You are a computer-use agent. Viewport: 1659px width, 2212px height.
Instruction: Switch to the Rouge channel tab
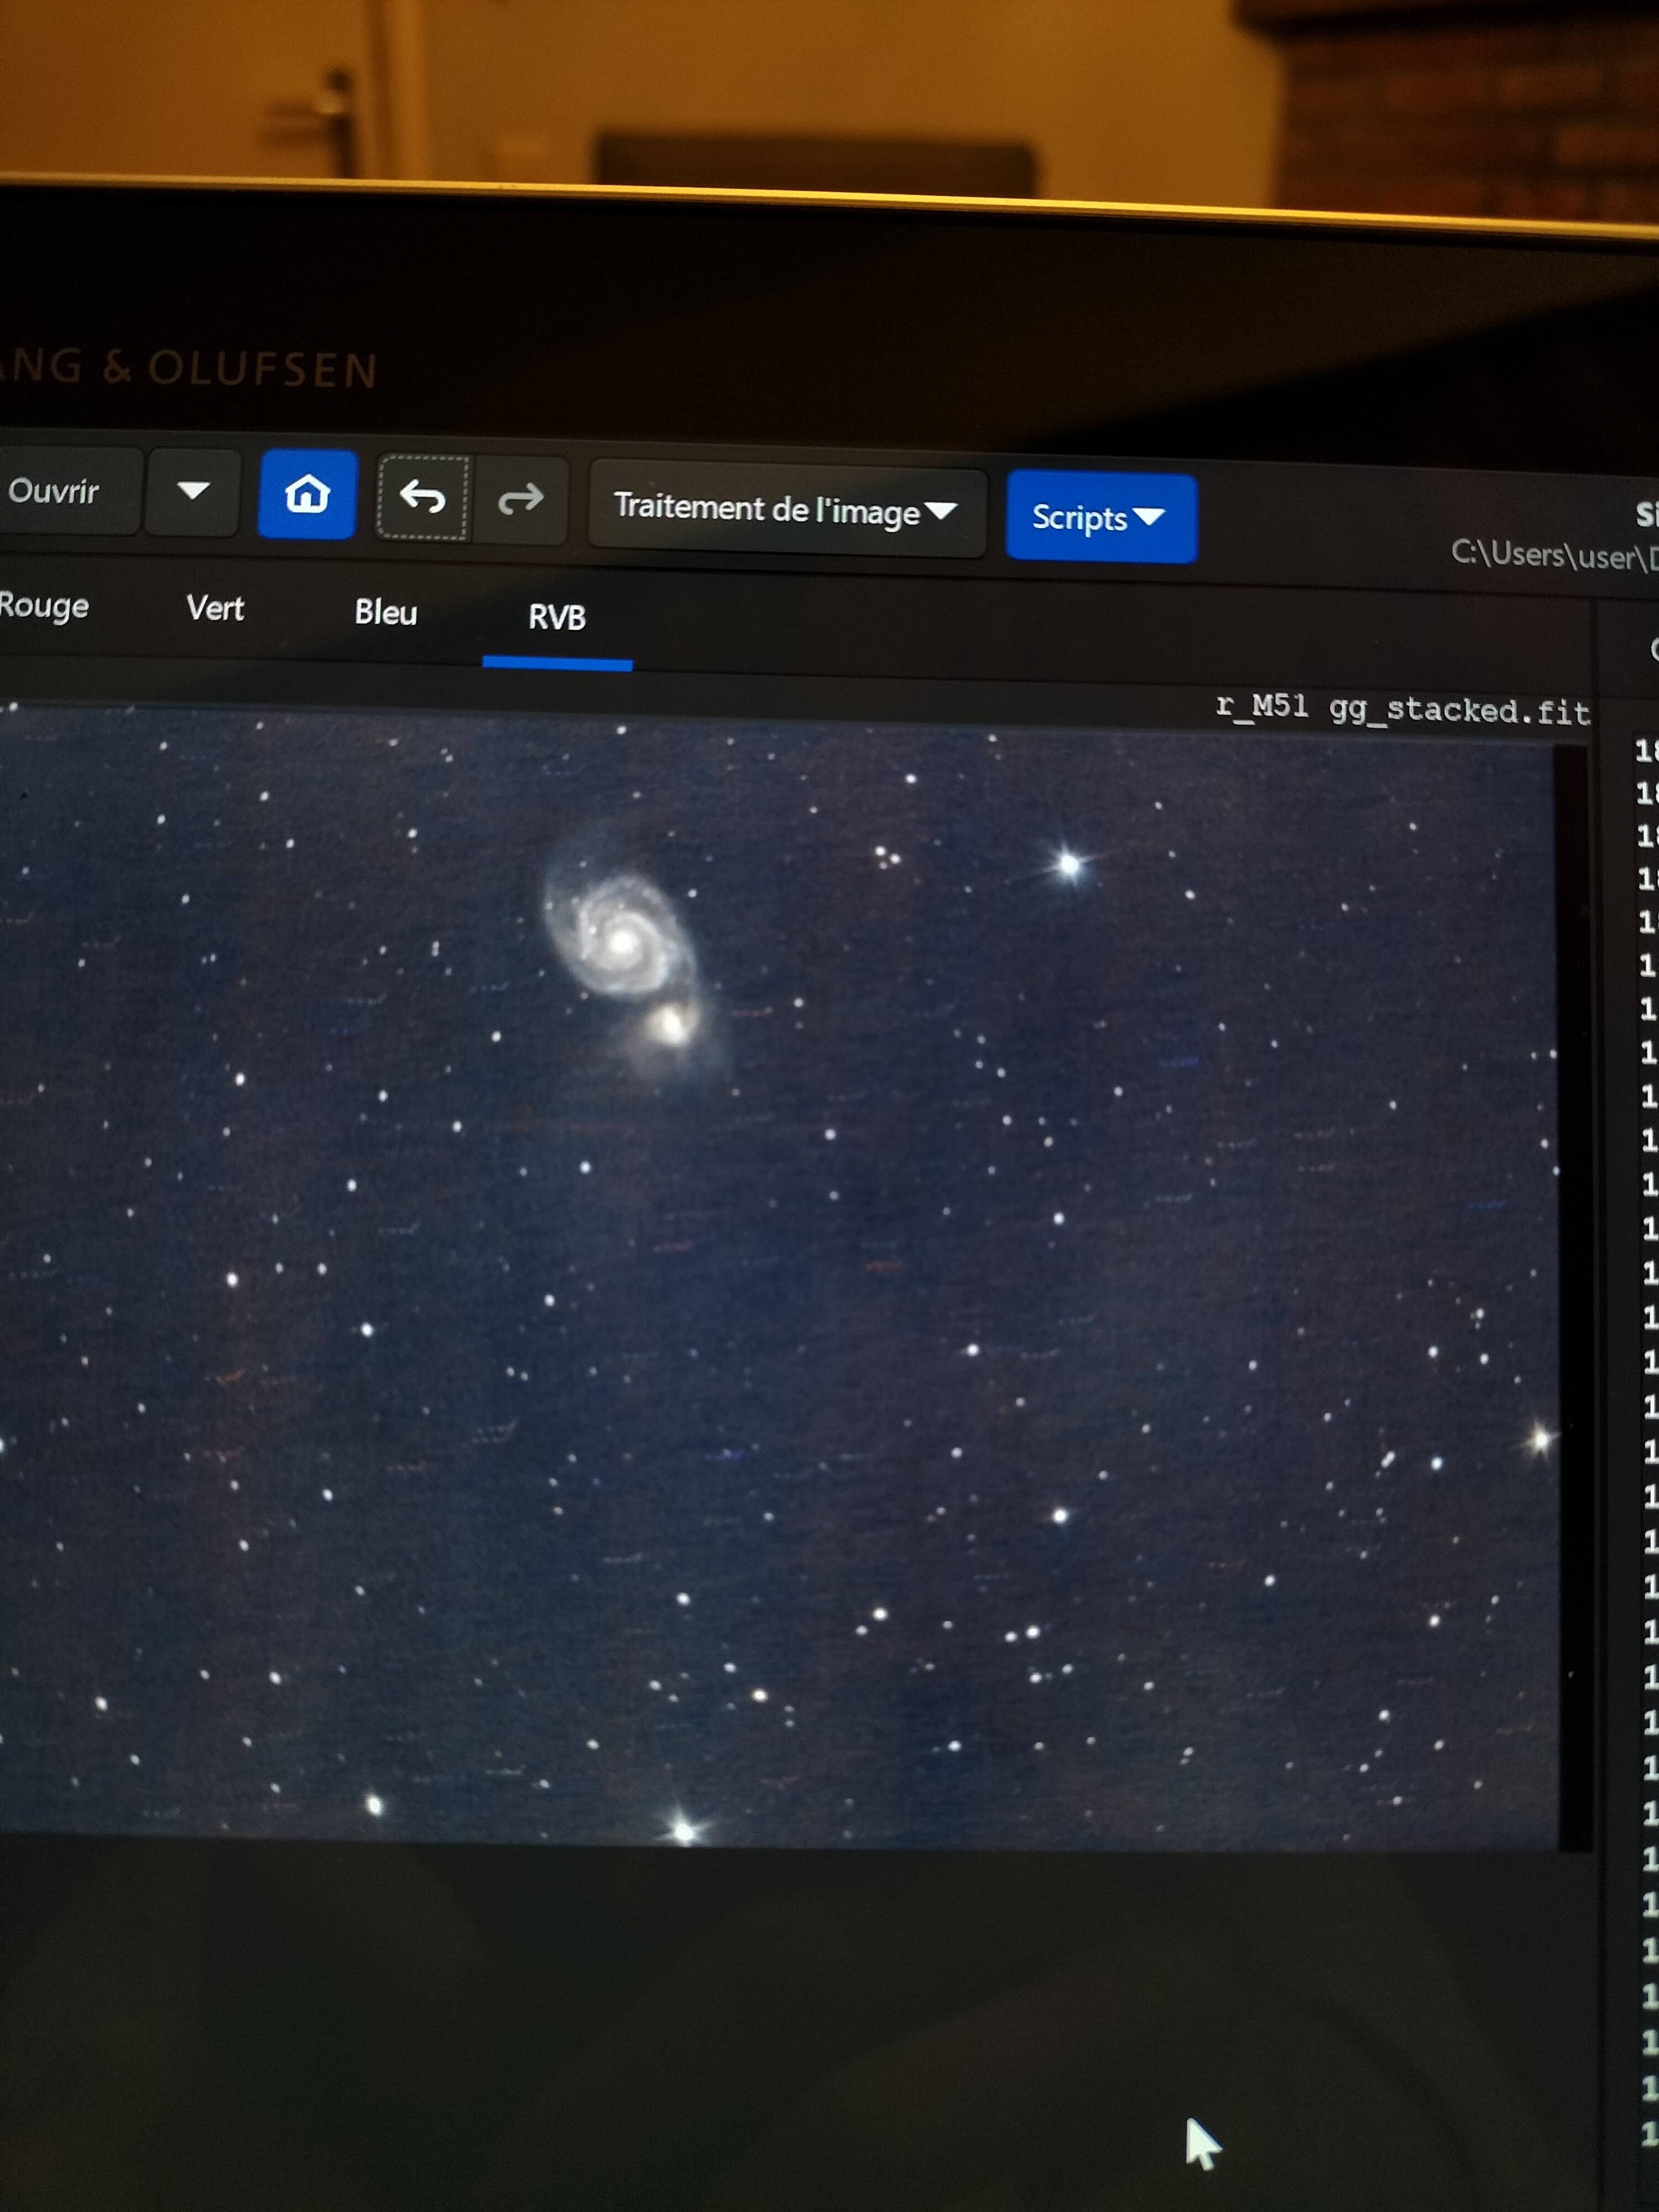pos(44,606)
